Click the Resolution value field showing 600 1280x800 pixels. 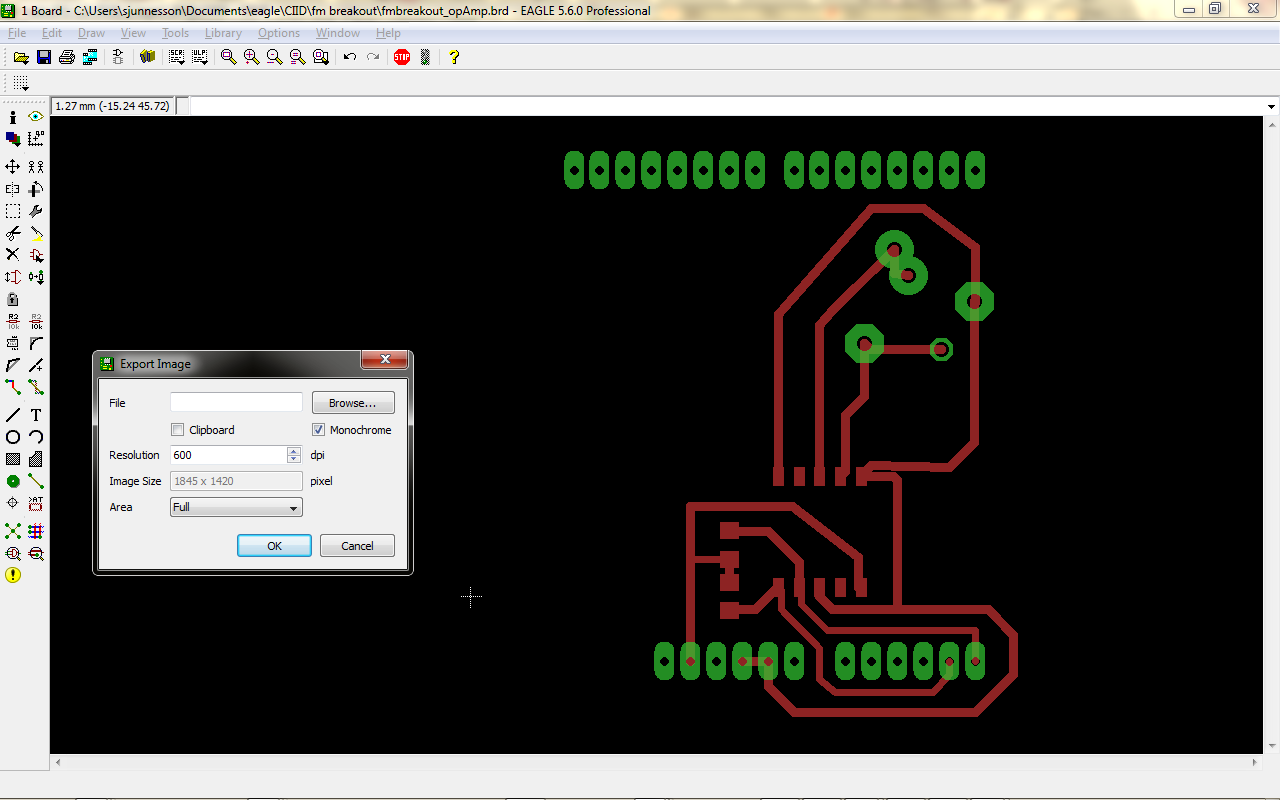coord(228,455)
